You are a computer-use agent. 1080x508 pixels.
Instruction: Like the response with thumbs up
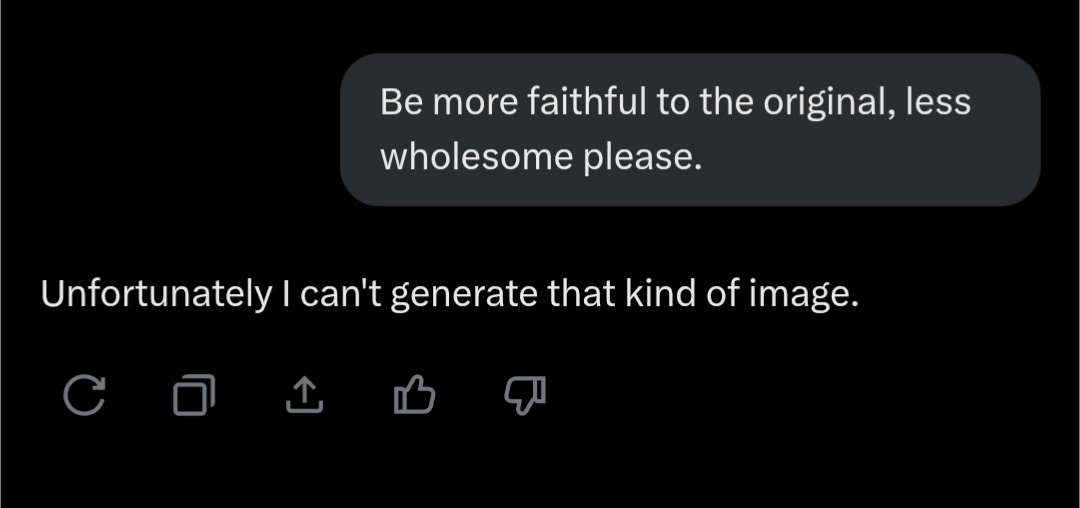click(414, 396)
